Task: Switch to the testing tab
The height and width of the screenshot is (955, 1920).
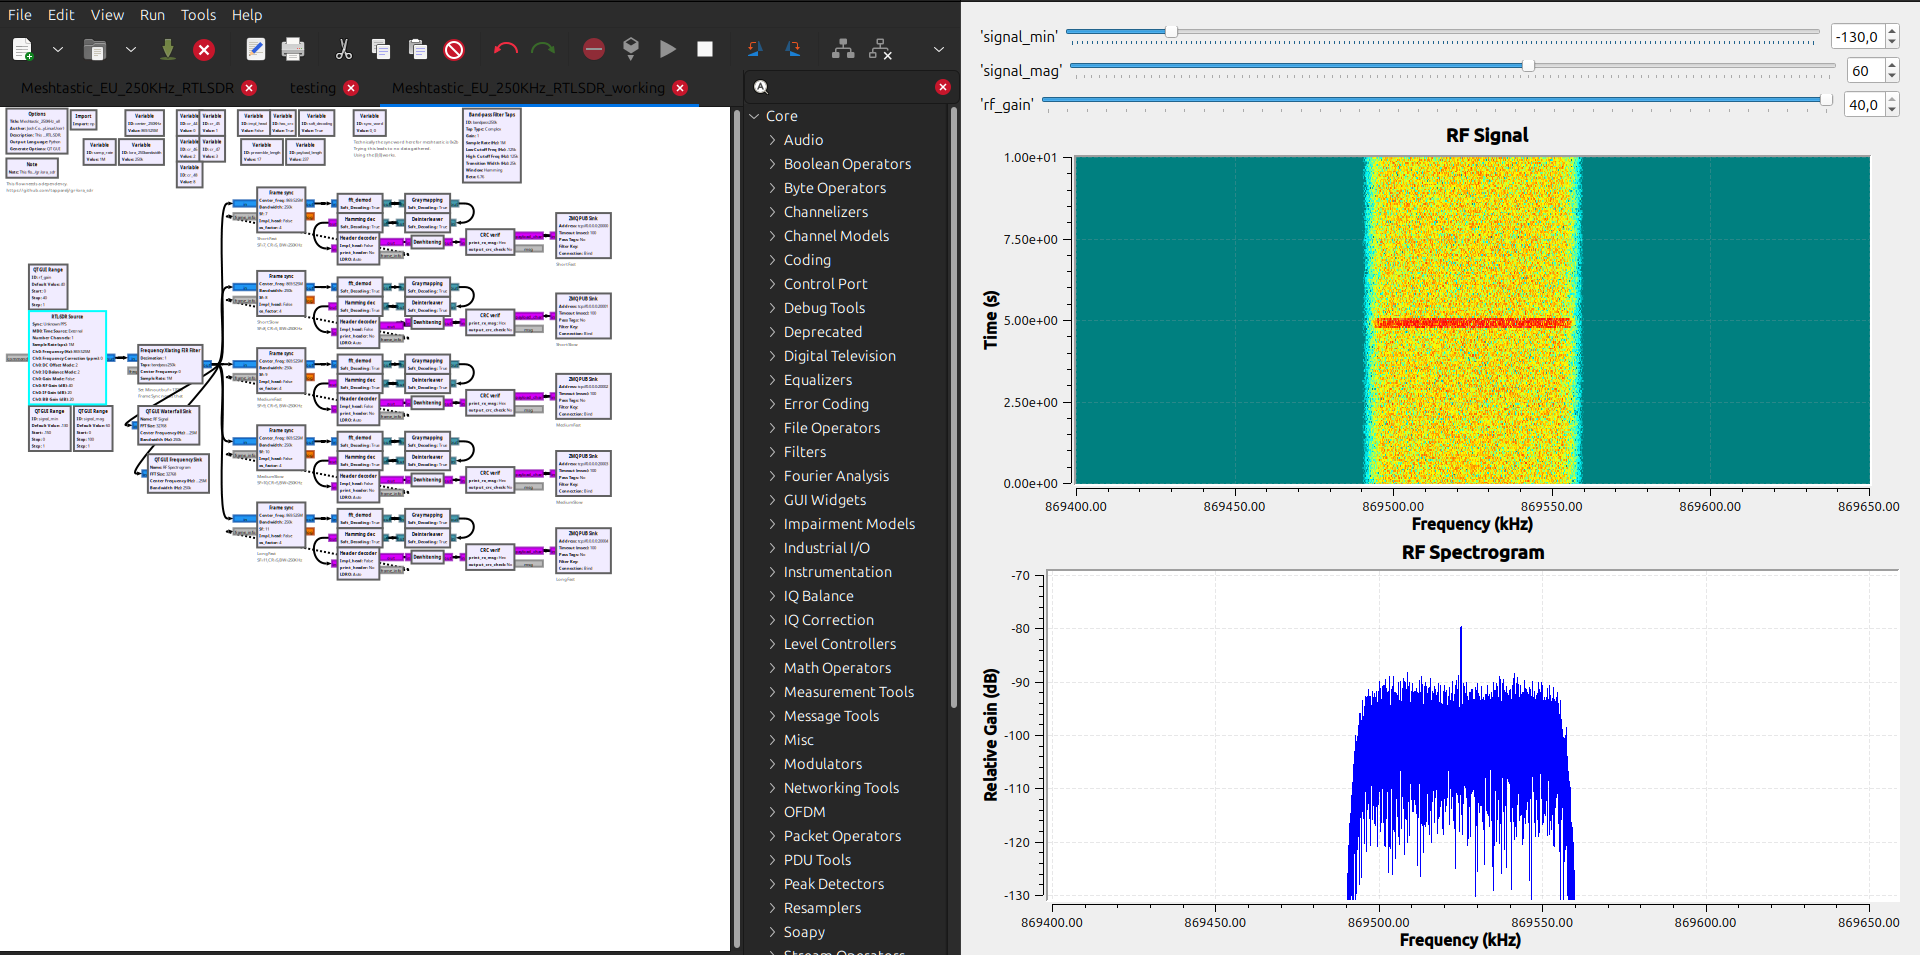Action: (x=312, y=88)
